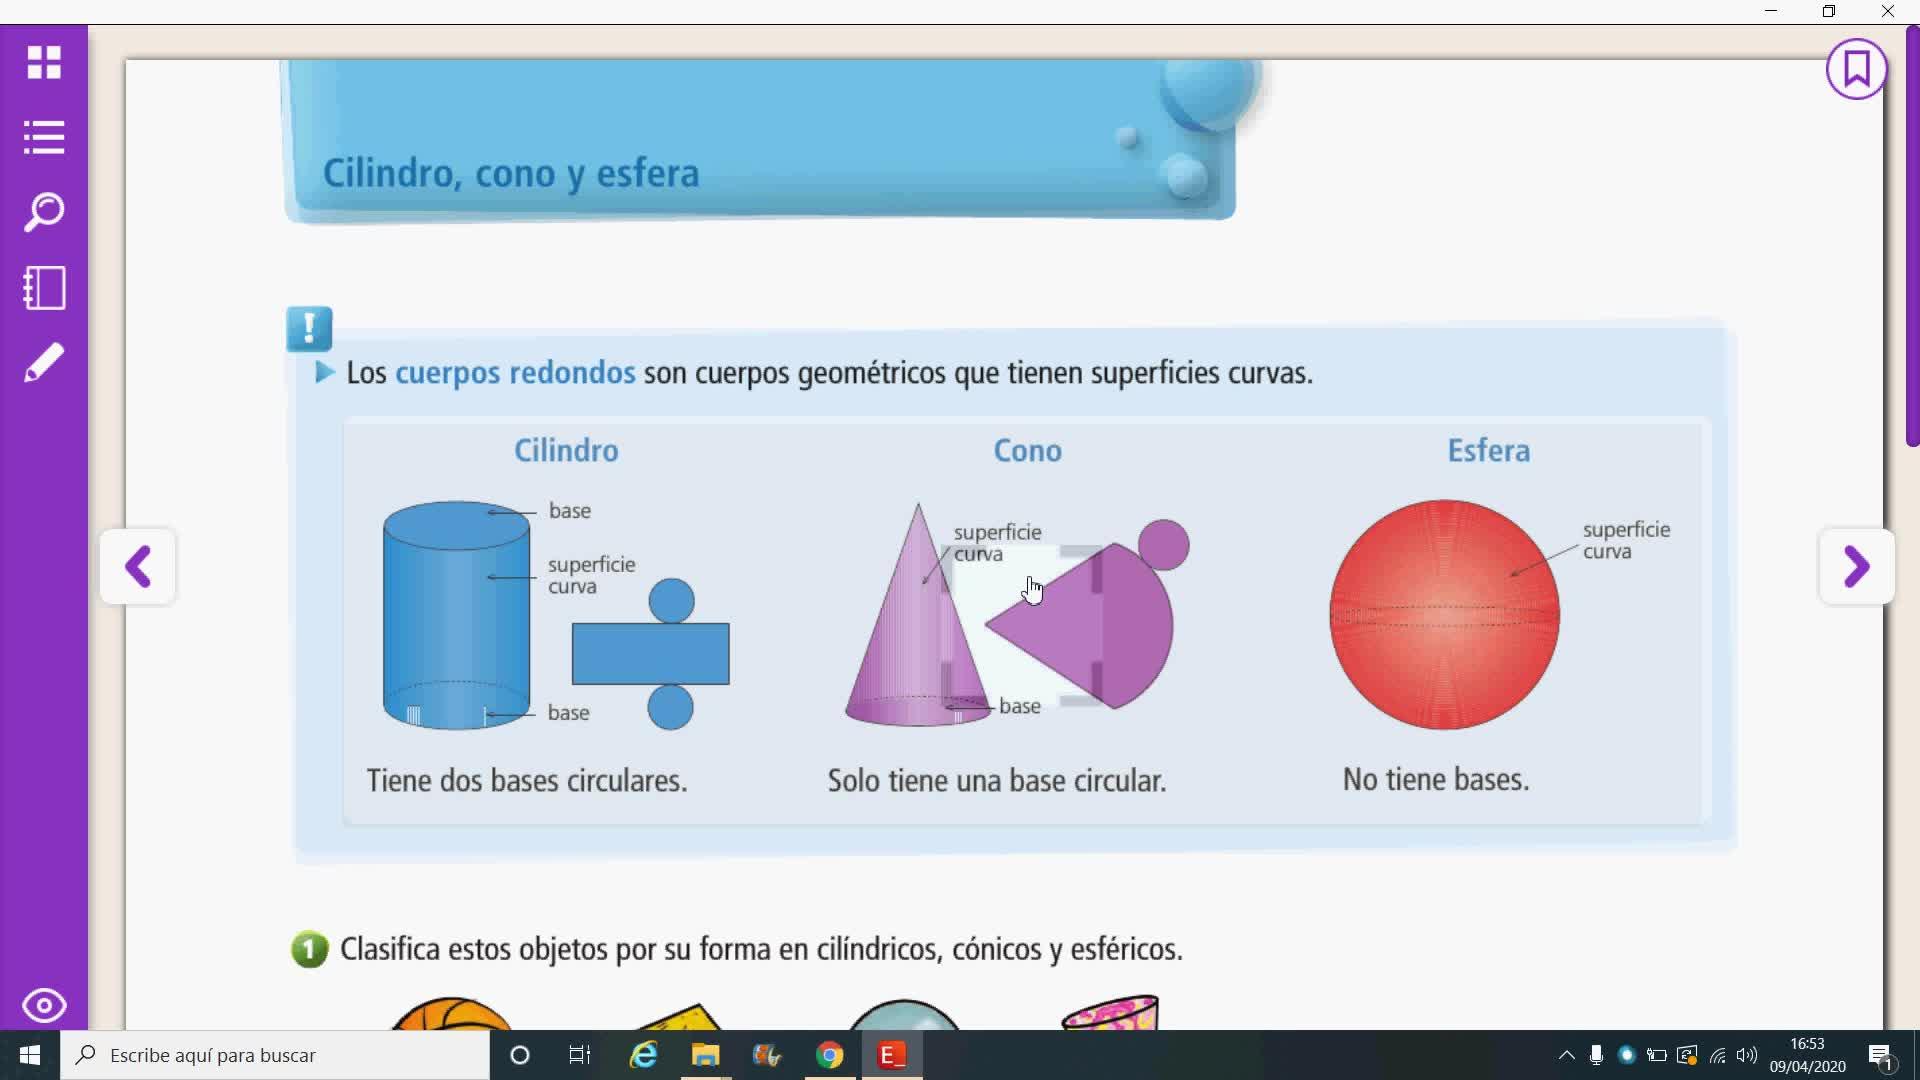Click the green exercise number 1 badge

point(309,949)
